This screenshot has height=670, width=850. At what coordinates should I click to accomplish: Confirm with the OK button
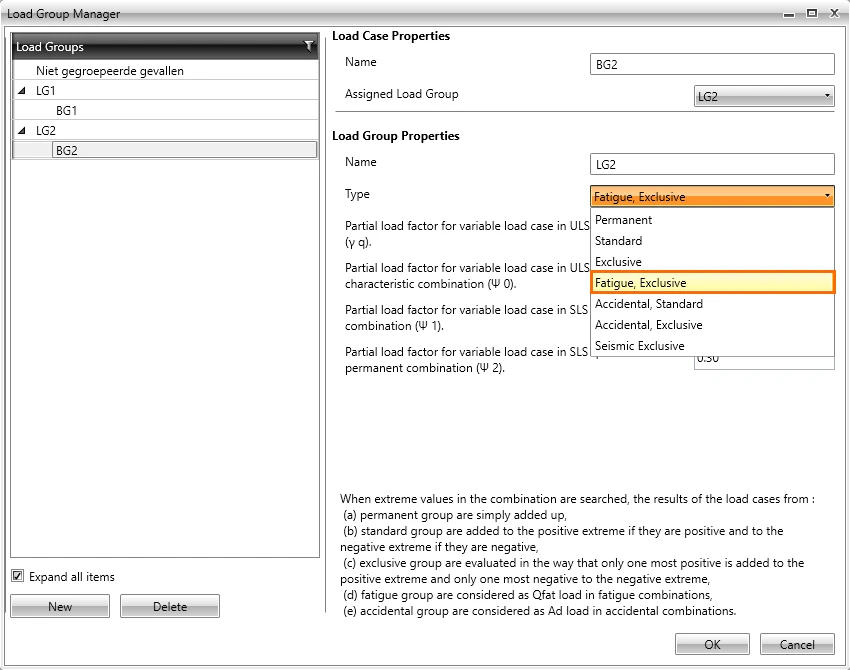(712, 644)
